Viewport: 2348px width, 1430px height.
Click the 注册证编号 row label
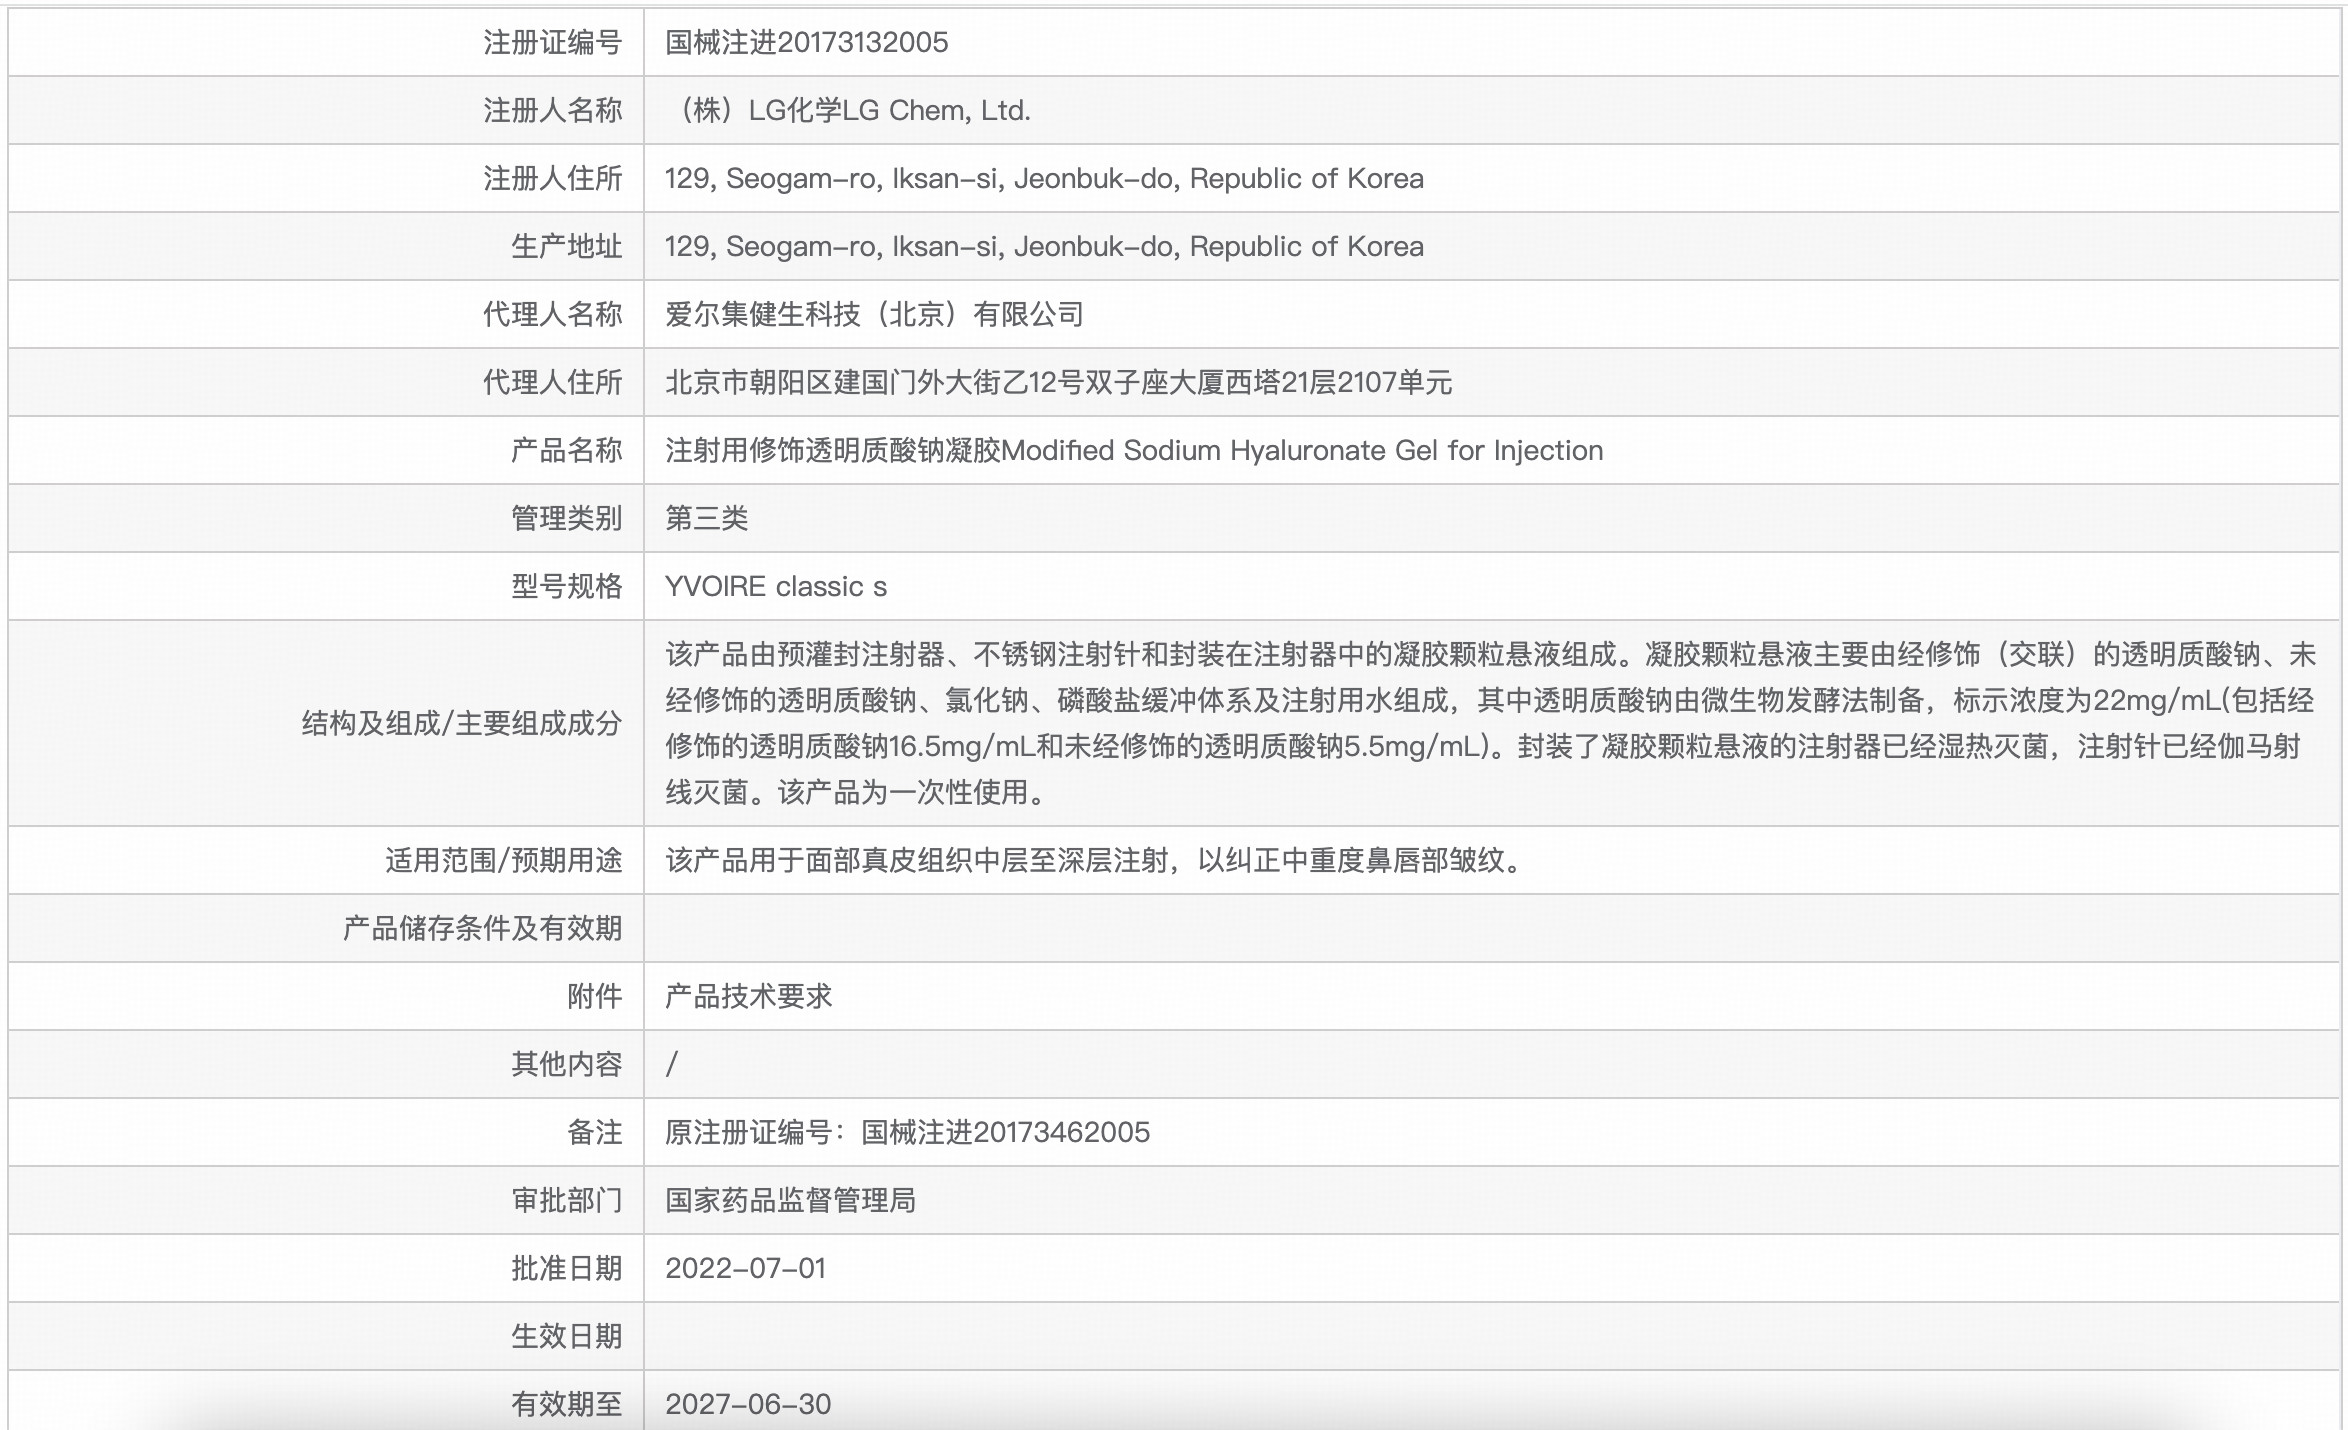point(552,42)
